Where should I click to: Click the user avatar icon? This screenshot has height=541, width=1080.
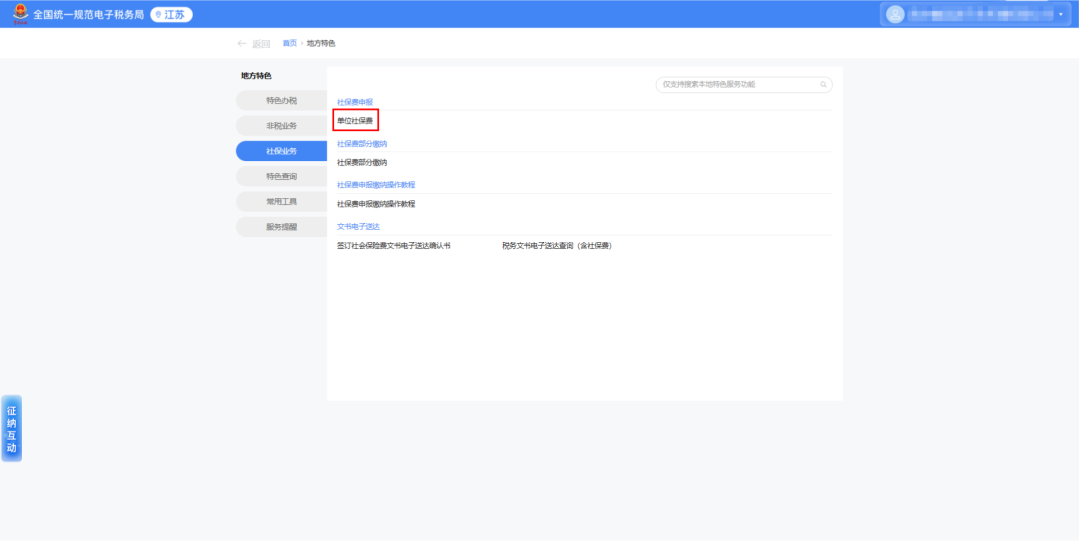click(895, 14)
